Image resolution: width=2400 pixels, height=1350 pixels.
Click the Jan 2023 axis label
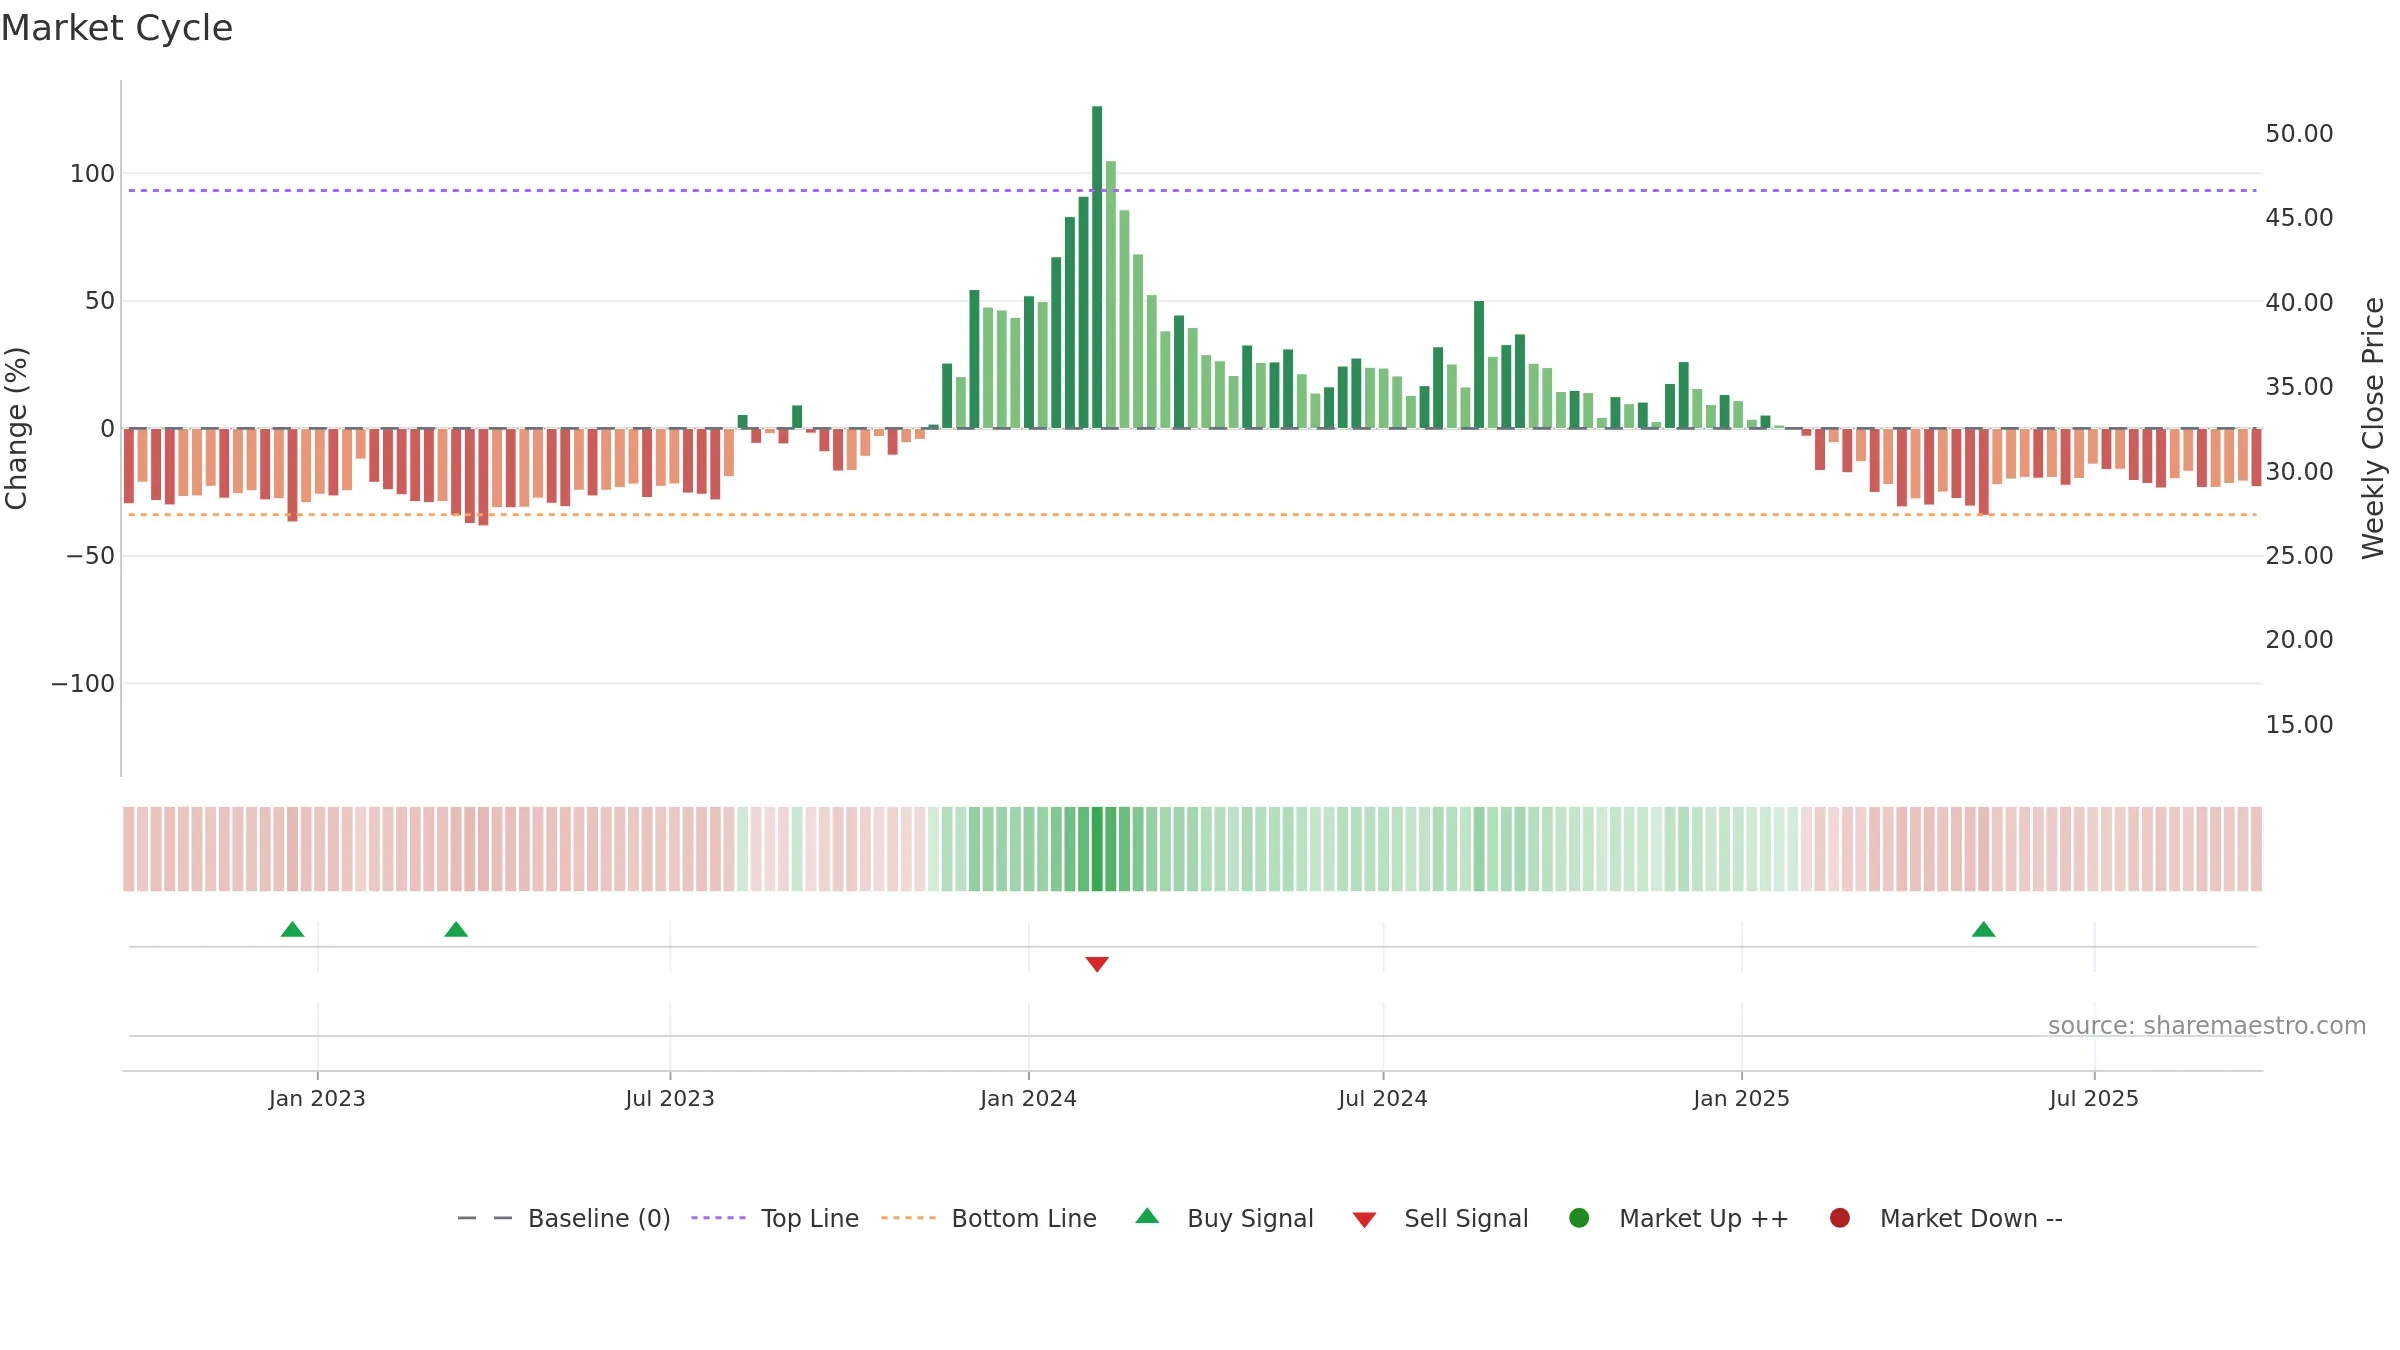pos(317,1098)
